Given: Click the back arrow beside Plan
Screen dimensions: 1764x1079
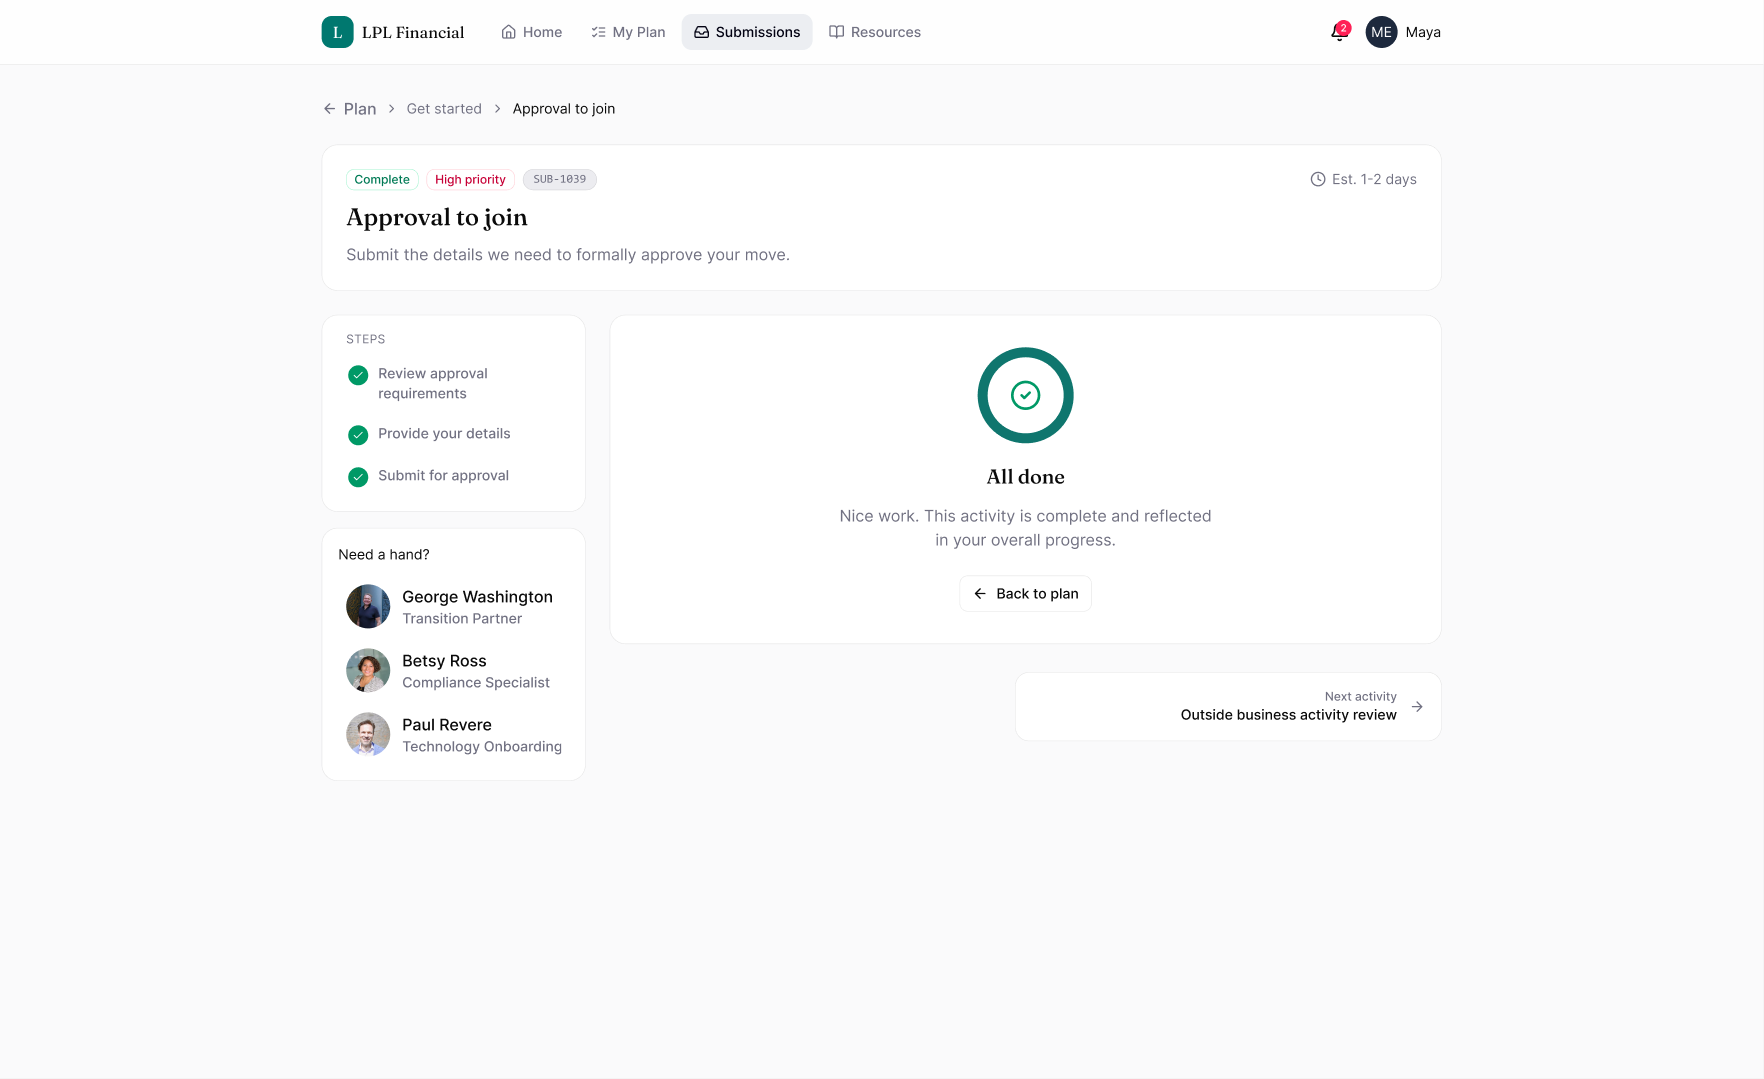Looking at the screenshot, I should click(329, 109).
